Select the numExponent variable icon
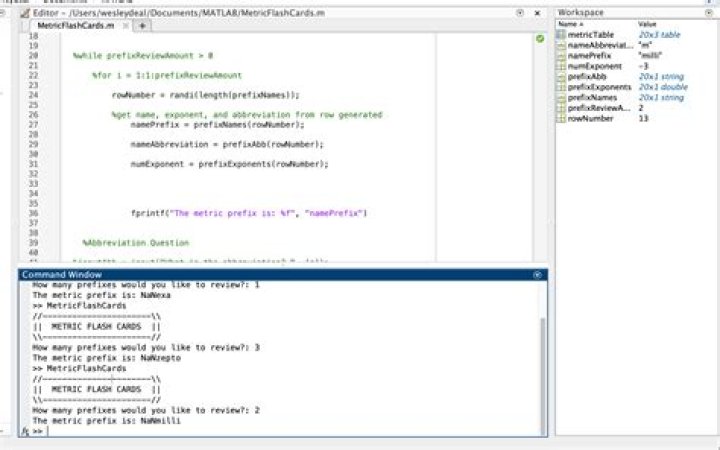This screenshot has width=720, height=450. click(561, 66)
